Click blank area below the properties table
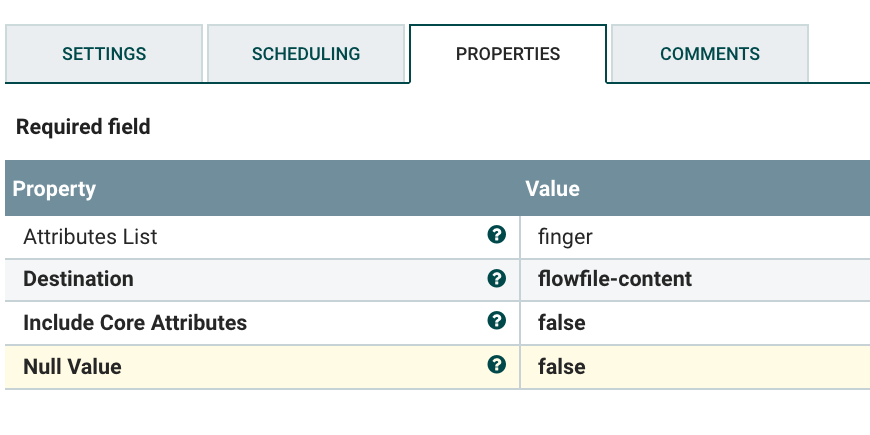The image size is (870, 435). pos(435,412)
